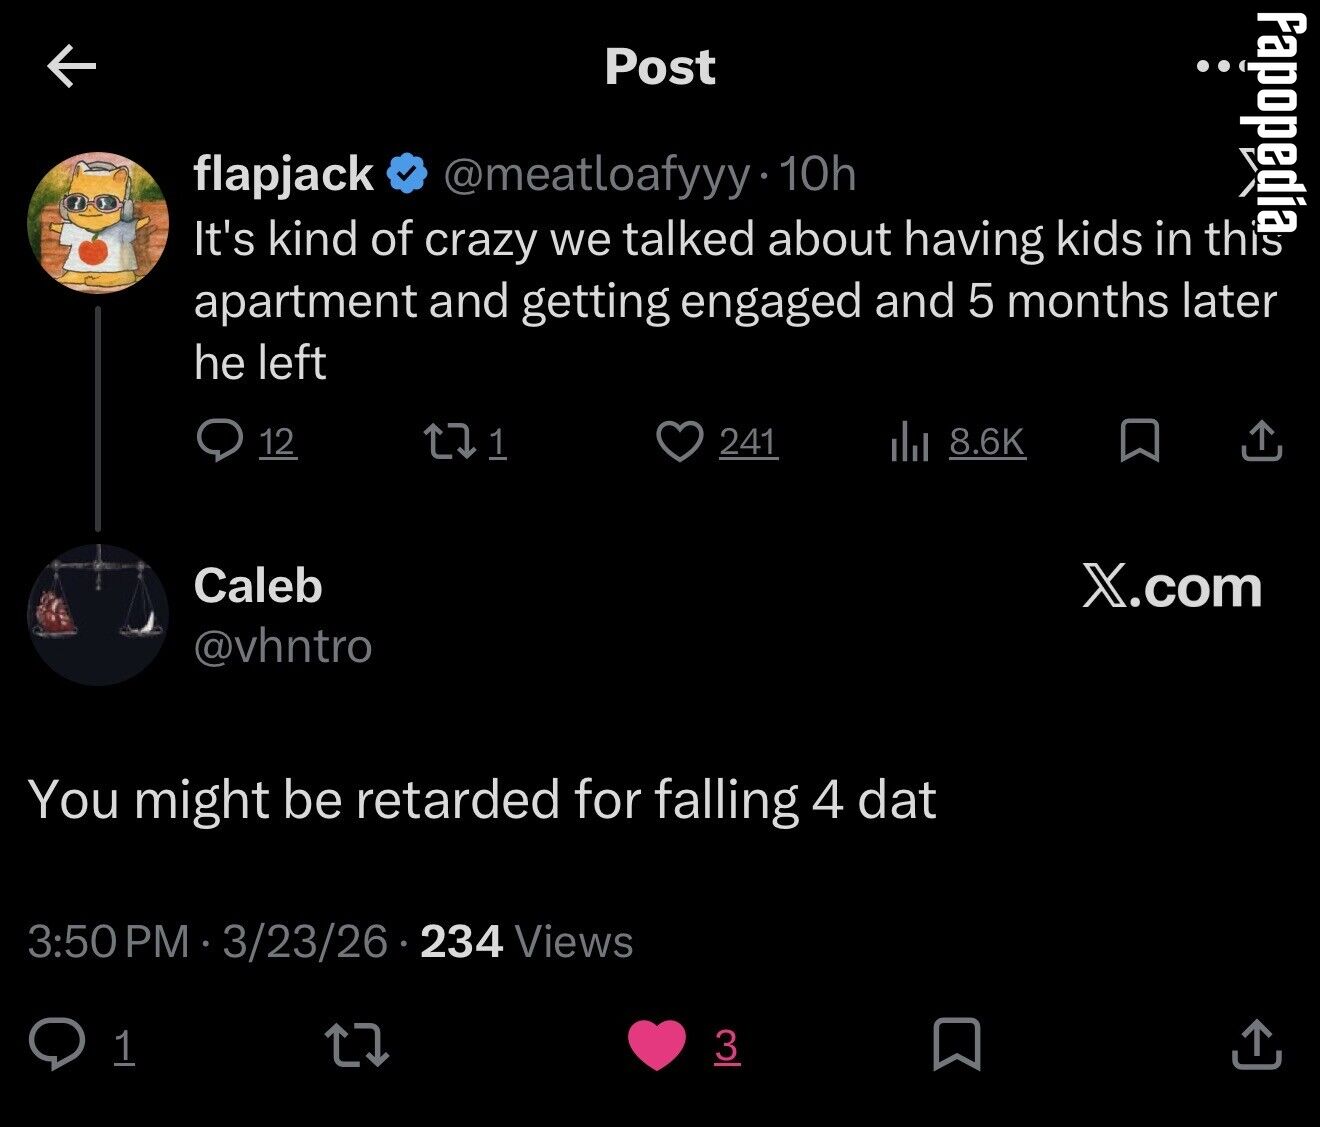Go back using the left arrow
The height and width of the screenshot is (1127, 1320).
(72, 67)
